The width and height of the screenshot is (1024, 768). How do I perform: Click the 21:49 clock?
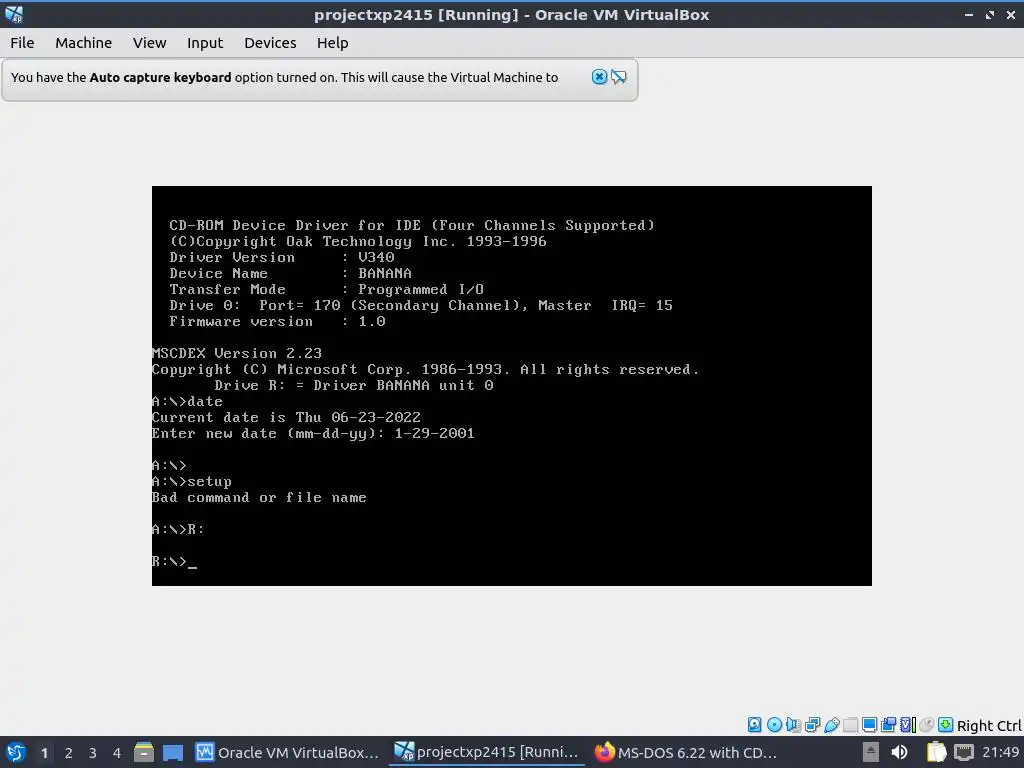[1000, 752]
